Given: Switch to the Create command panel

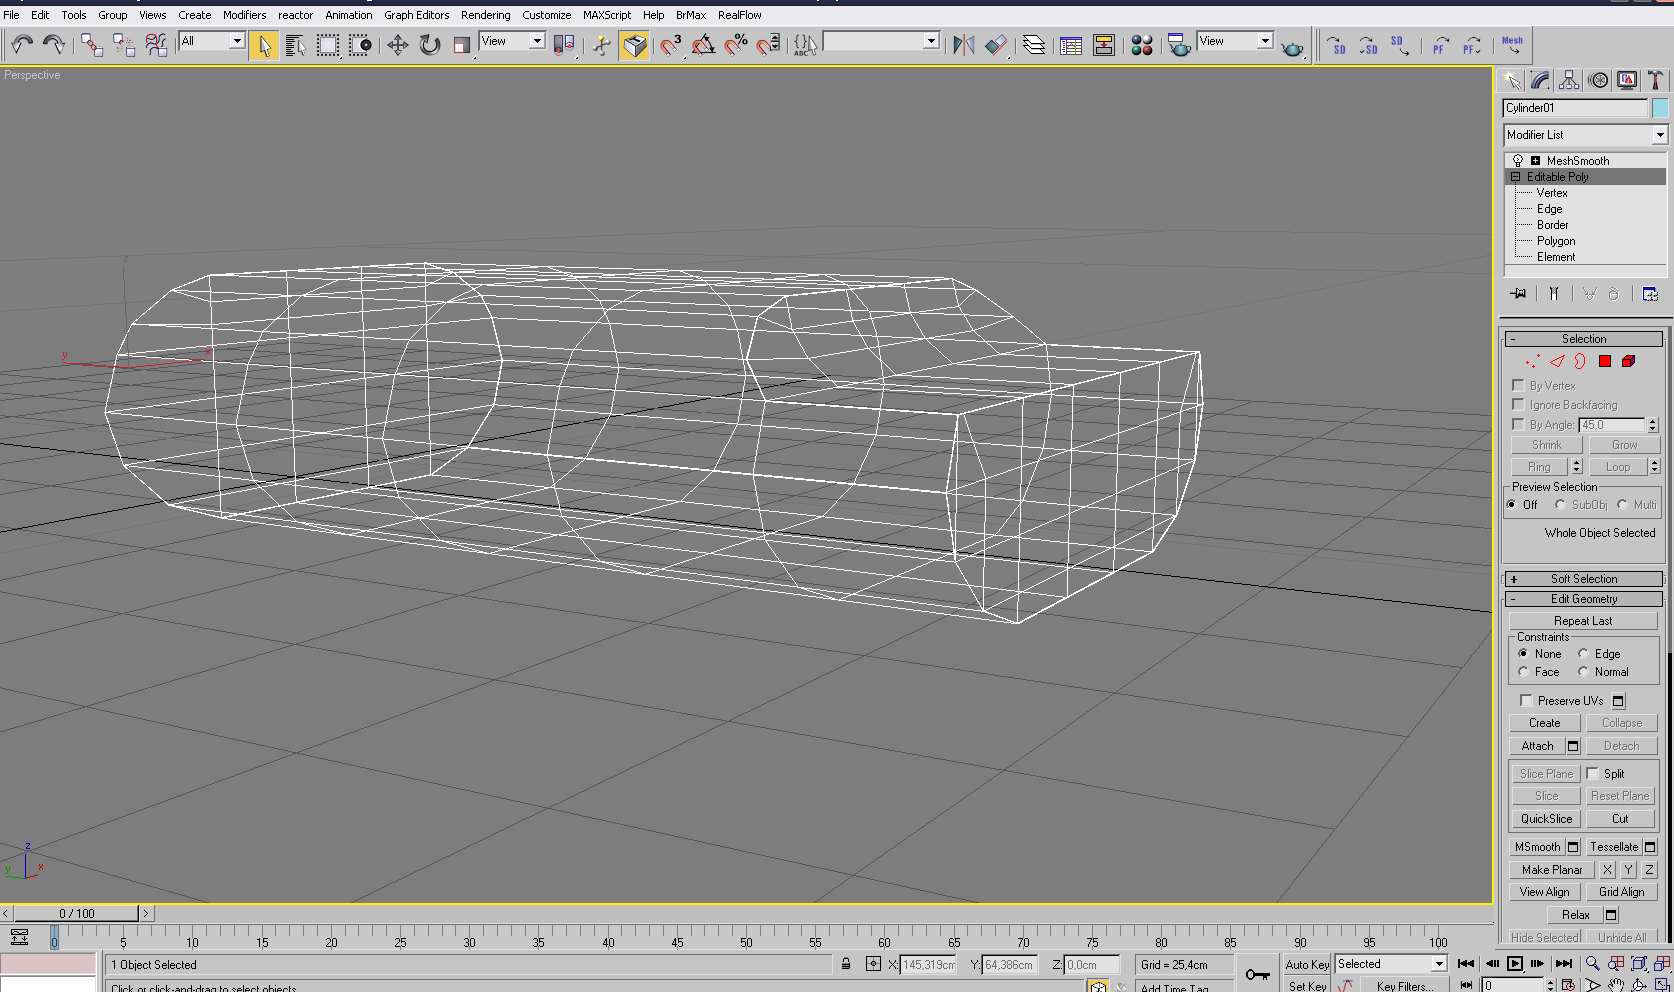Looking at the screenshot, I should click(1511, 81).
